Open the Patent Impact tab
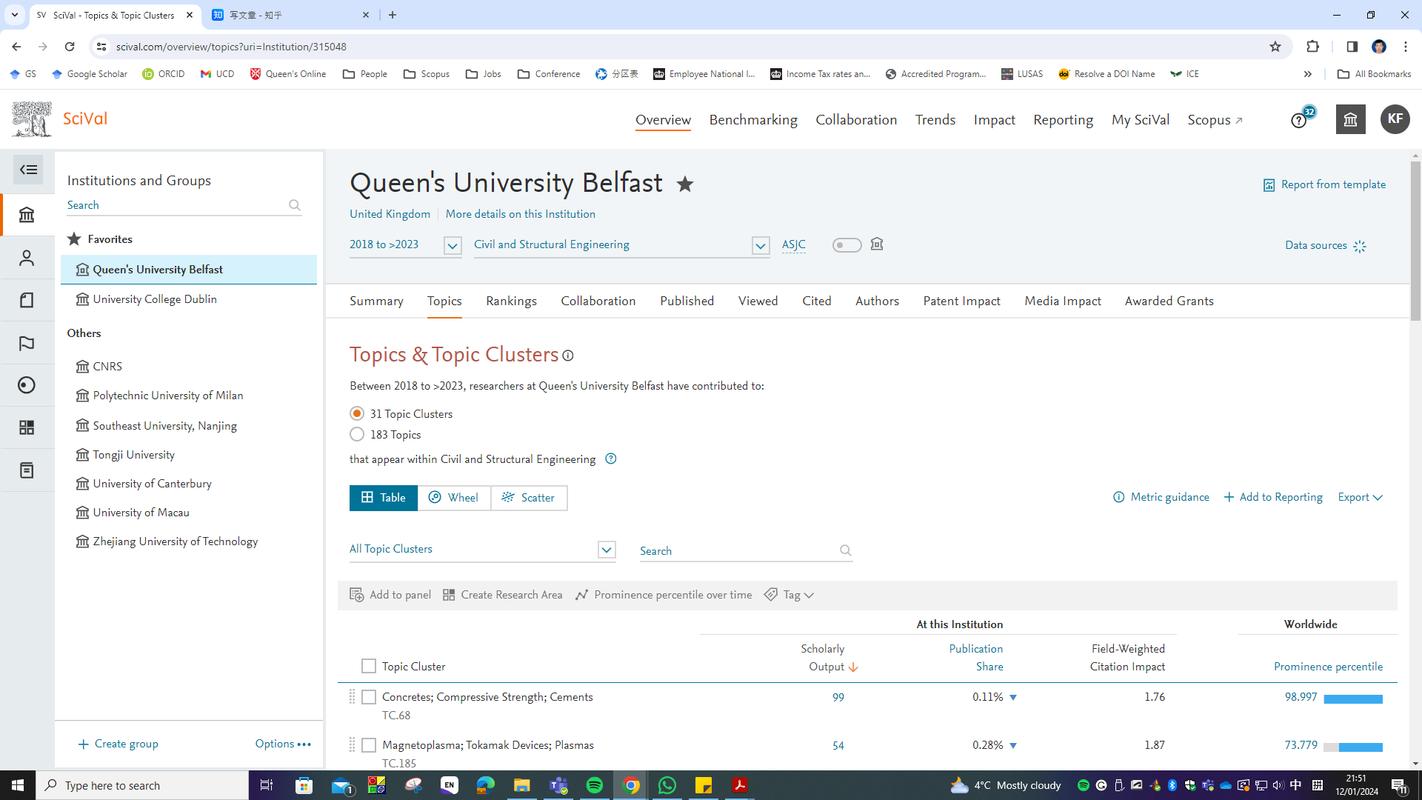Viewport: 1422px width, 800px height. pos(962,301)
